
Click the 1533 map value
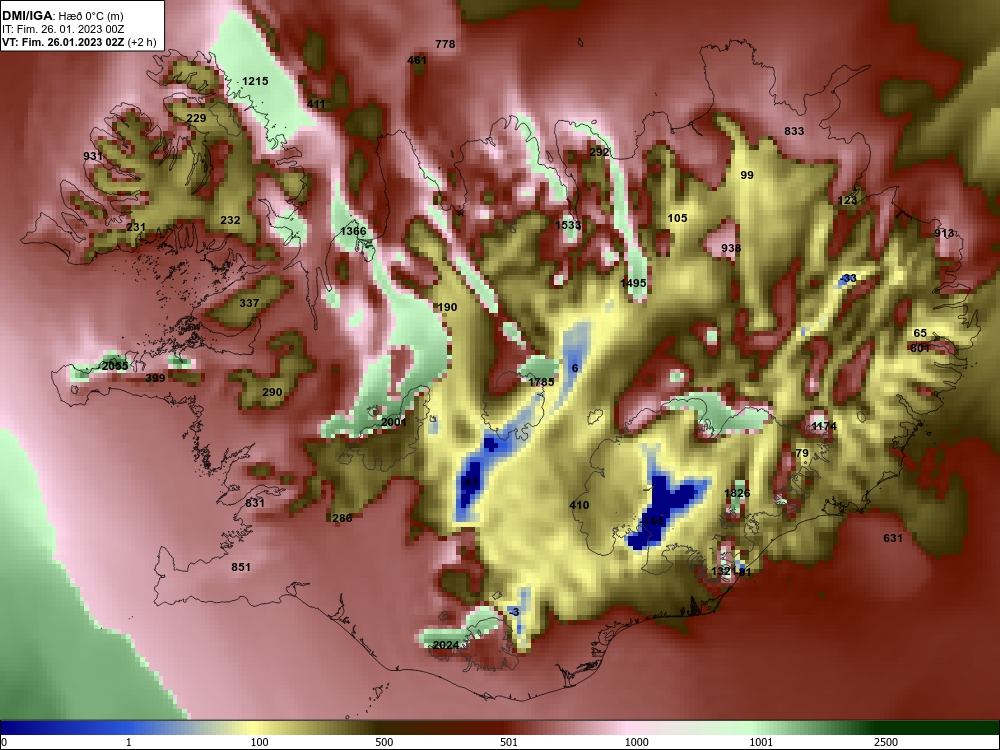tap(568, 225)
